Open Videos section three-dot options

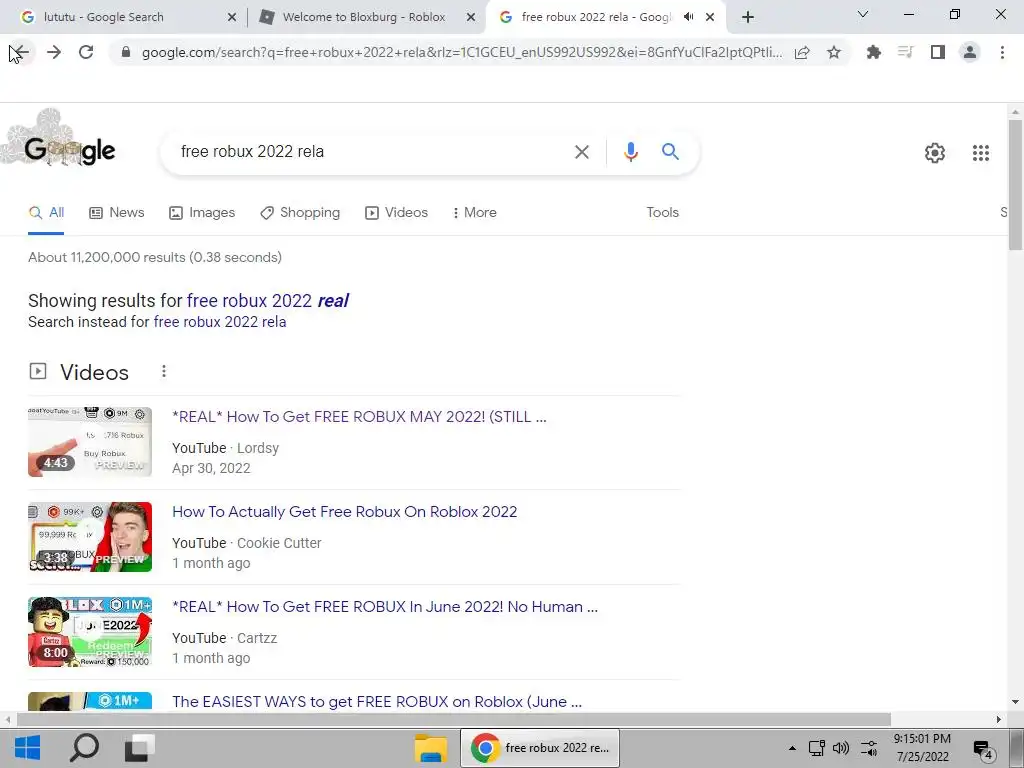click(x=164, y=371)
